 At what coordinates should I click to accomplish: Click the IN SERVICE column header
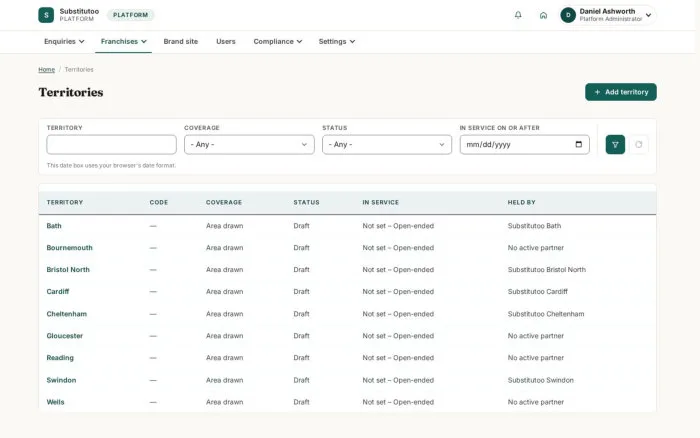coord(380,202)
